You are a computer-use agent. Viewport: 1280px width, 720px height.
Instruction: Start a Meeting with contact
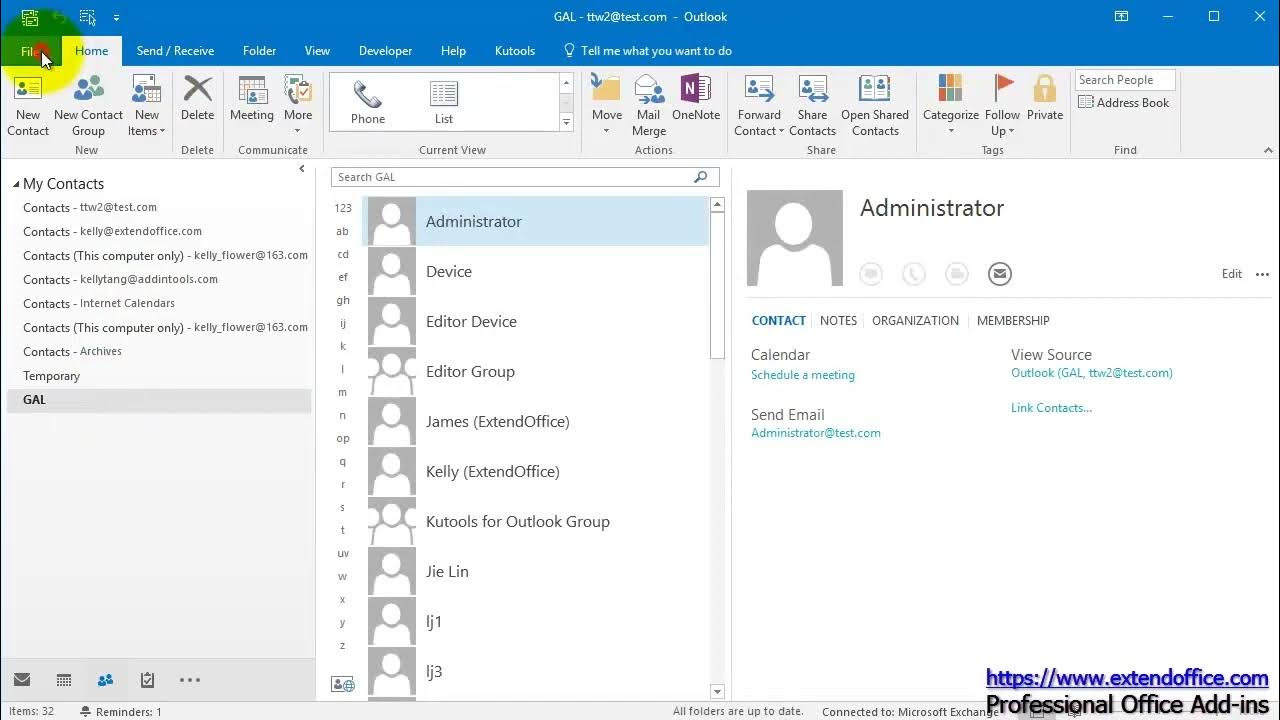pyautogui.click(x=252, y=98)
